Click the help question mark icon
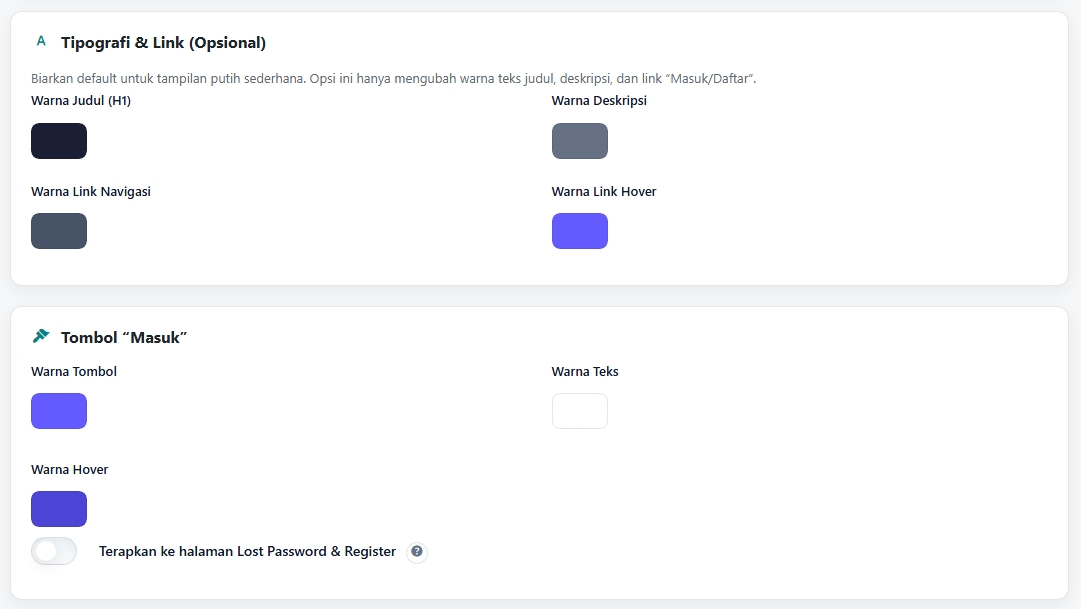Screen dimensions: 1081x609 click(417, 552)
